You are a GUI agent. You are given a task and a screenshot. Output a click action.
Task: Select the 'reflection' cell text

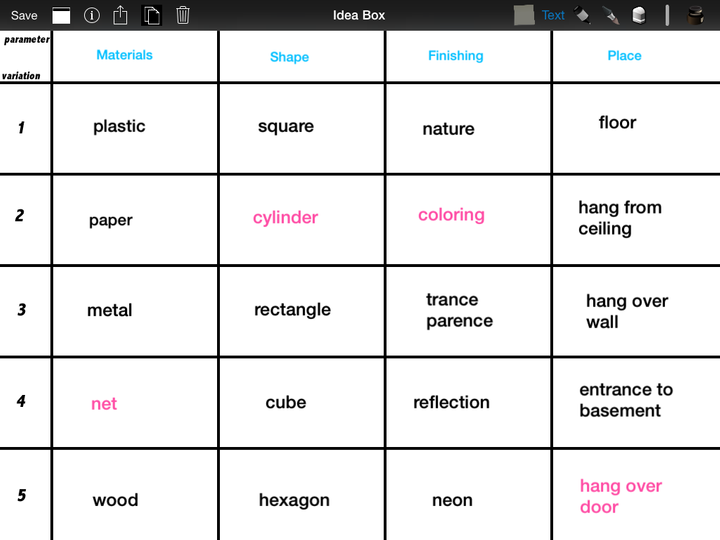(x=451, y=402)
